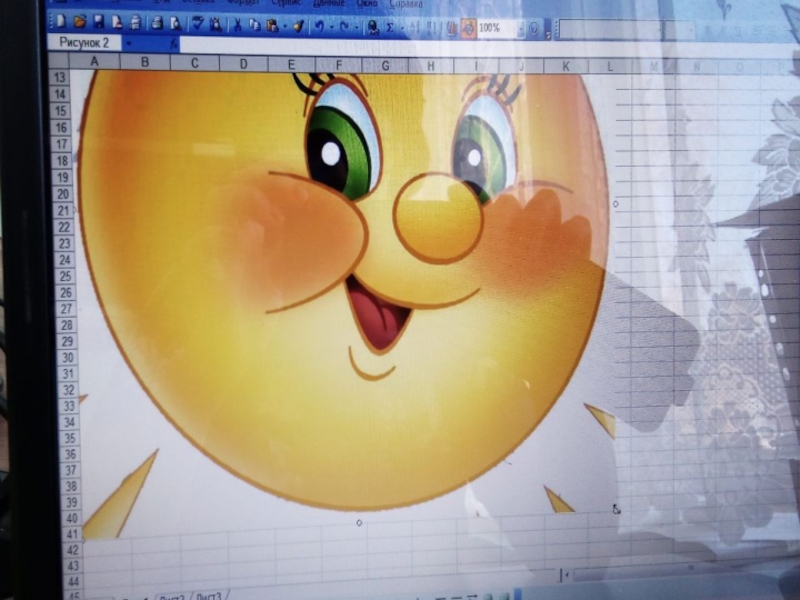Open the zoom 100% dropdown arrow

(x=520, y=30)
